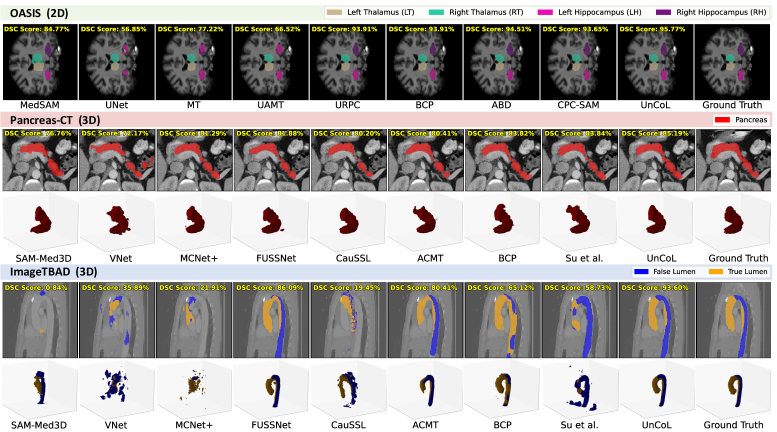Viewport: 777px width, 432px height.
Task: Select the ABD brain segmentation image
Action: (x=501, y=62)
